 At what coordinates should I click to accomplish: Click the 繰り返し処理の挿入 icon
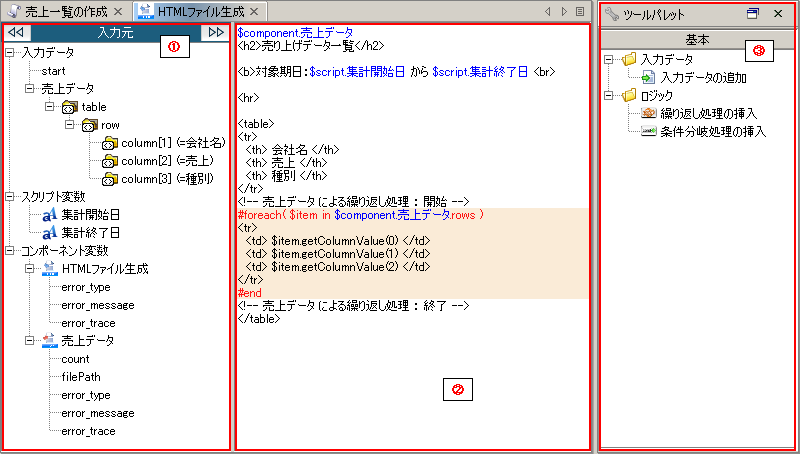[x=648, y=114]
